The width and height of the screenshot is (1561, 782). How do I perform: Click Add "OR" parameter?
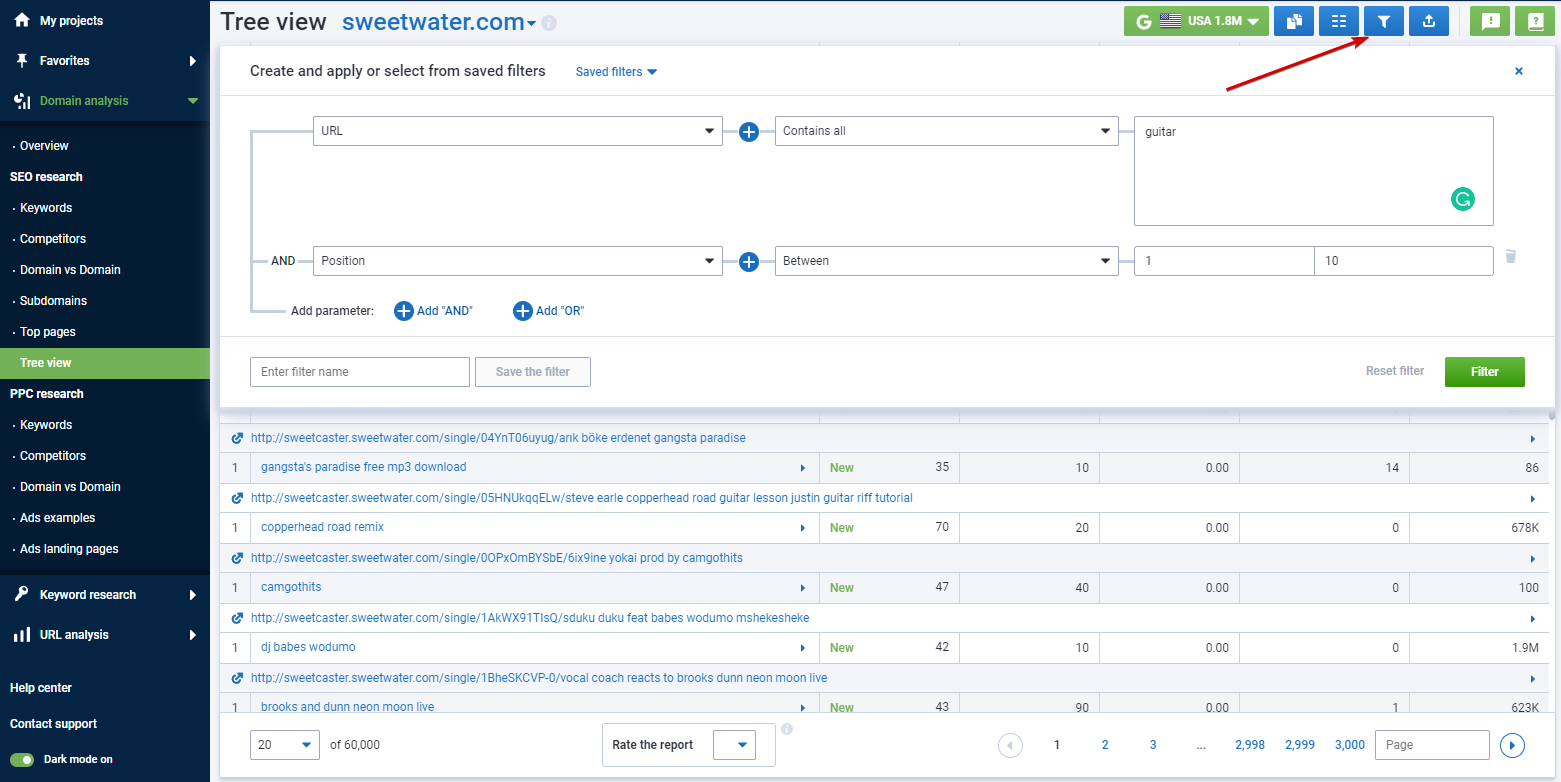[548, 311]
